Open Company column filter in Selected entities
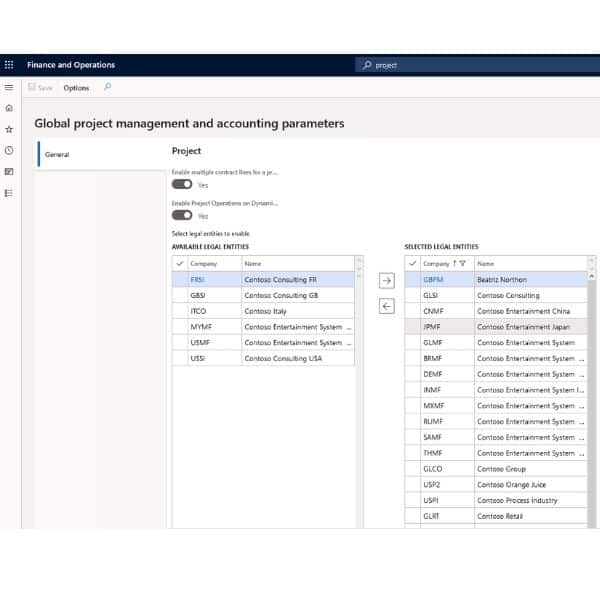 [463, 263]
